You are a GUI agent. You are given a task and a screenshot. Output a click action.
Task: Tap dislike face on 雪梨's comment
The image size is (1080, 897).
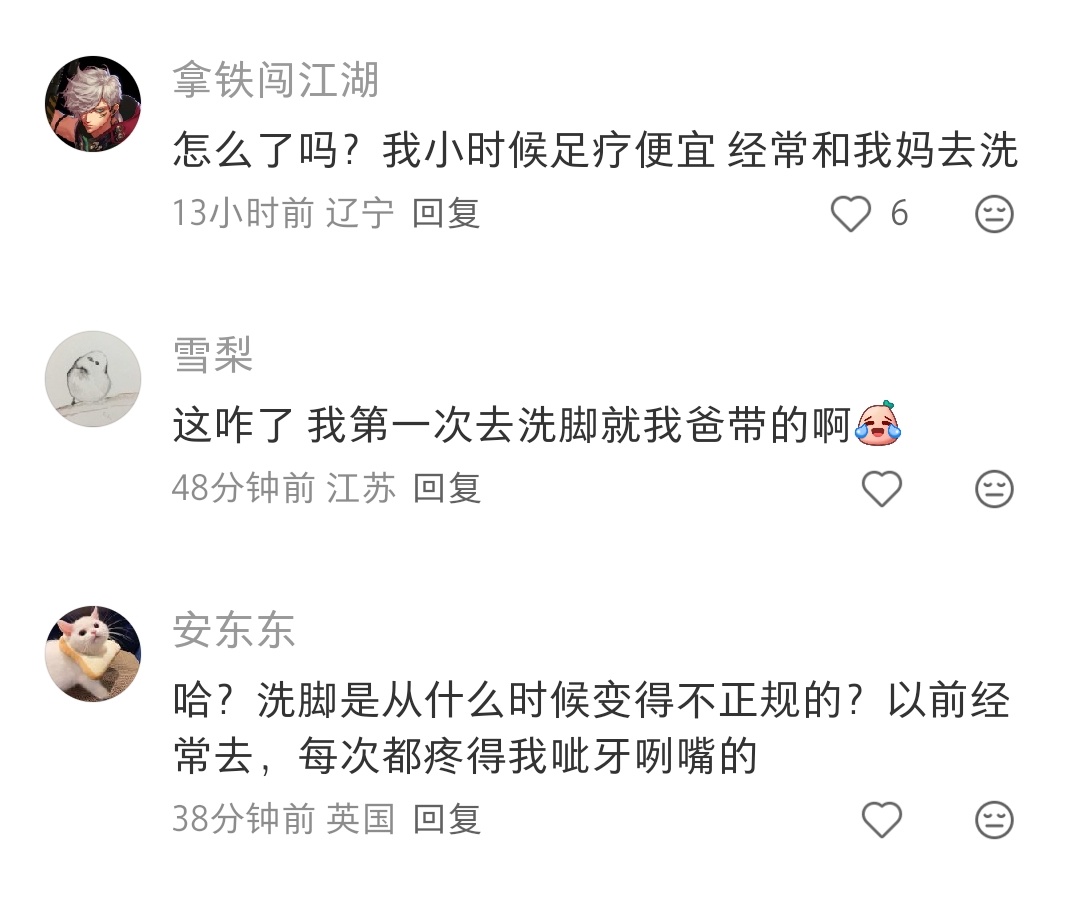pyautogui.click(x=994, y=489)
